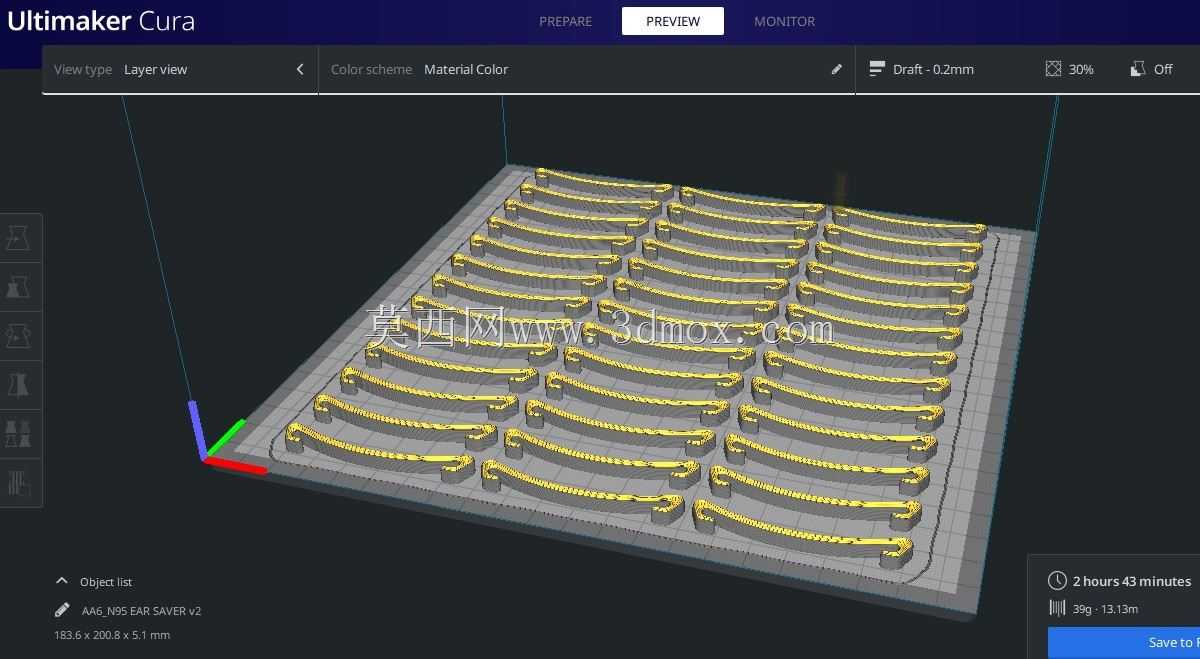Collapse the View type panel chevron
The height and width of the screenshot is (659, 1200).
click(x=300, y=69)
